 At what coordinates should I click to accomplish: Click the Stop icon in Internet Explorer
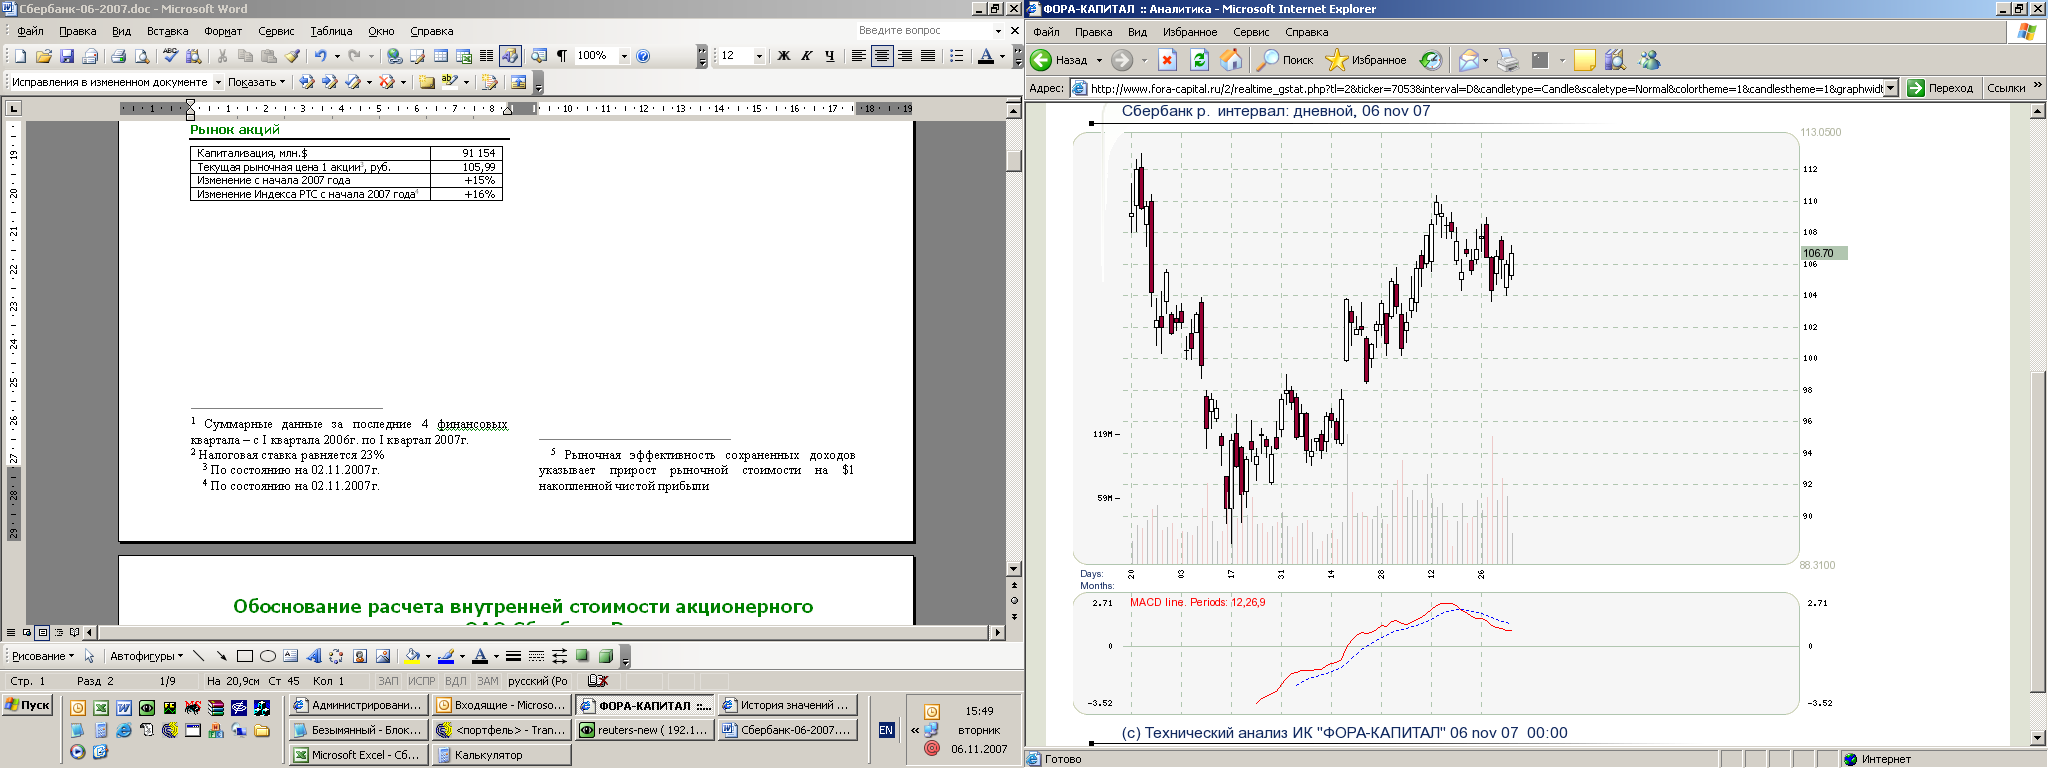[x=1167, y=60]
